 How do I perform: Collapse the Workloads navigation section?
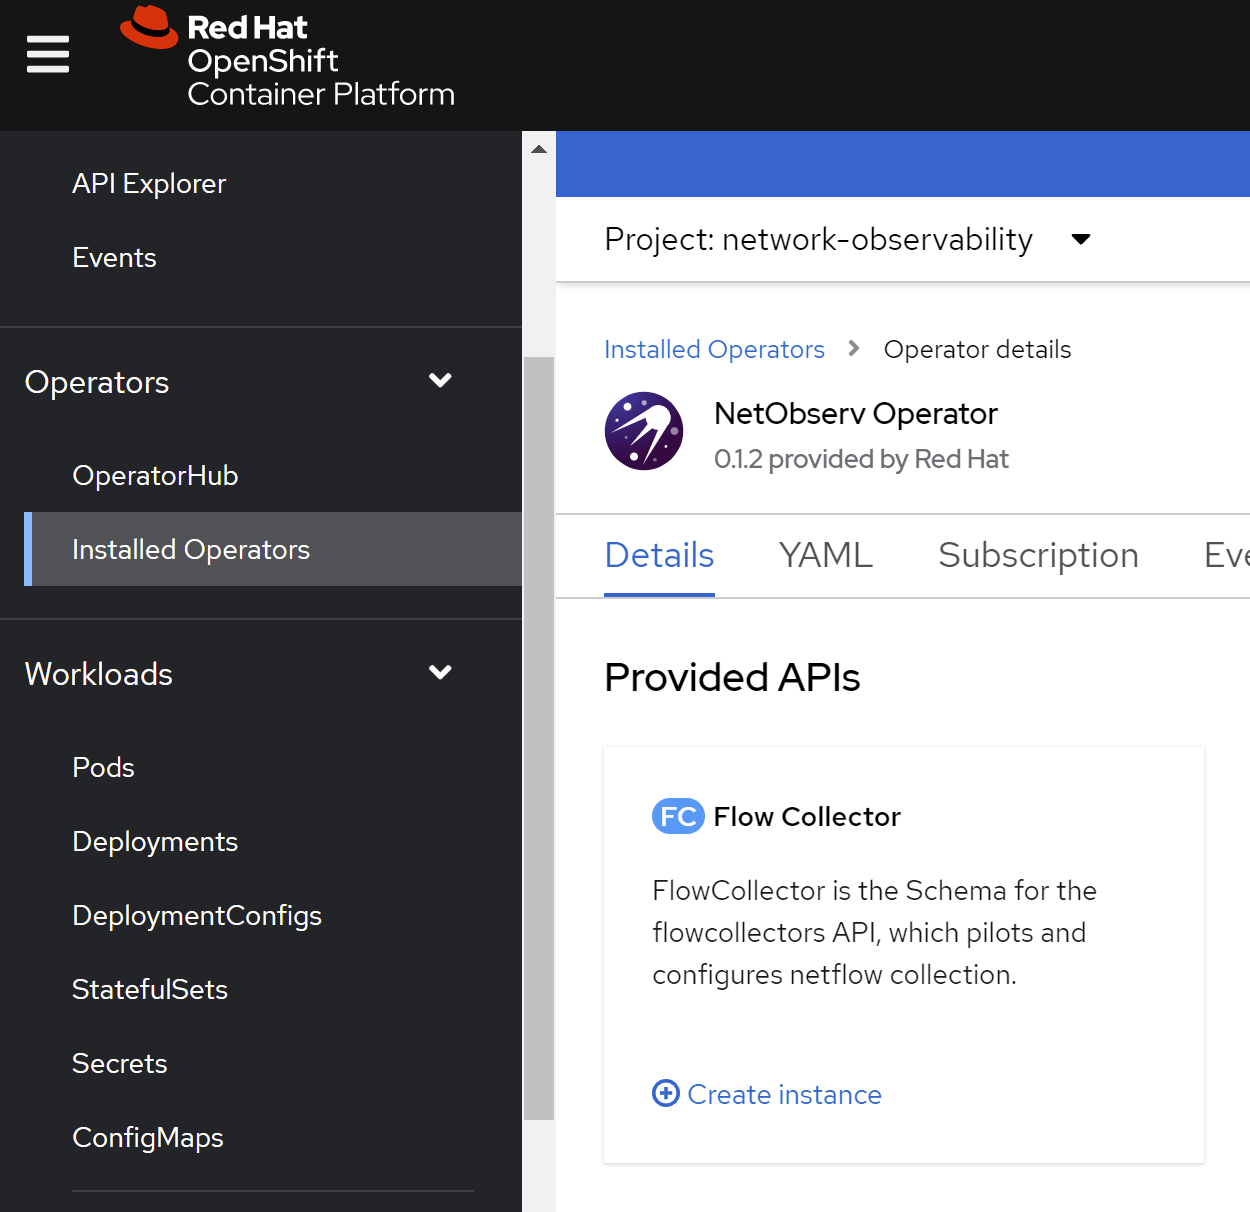click(x=440, y=673)
